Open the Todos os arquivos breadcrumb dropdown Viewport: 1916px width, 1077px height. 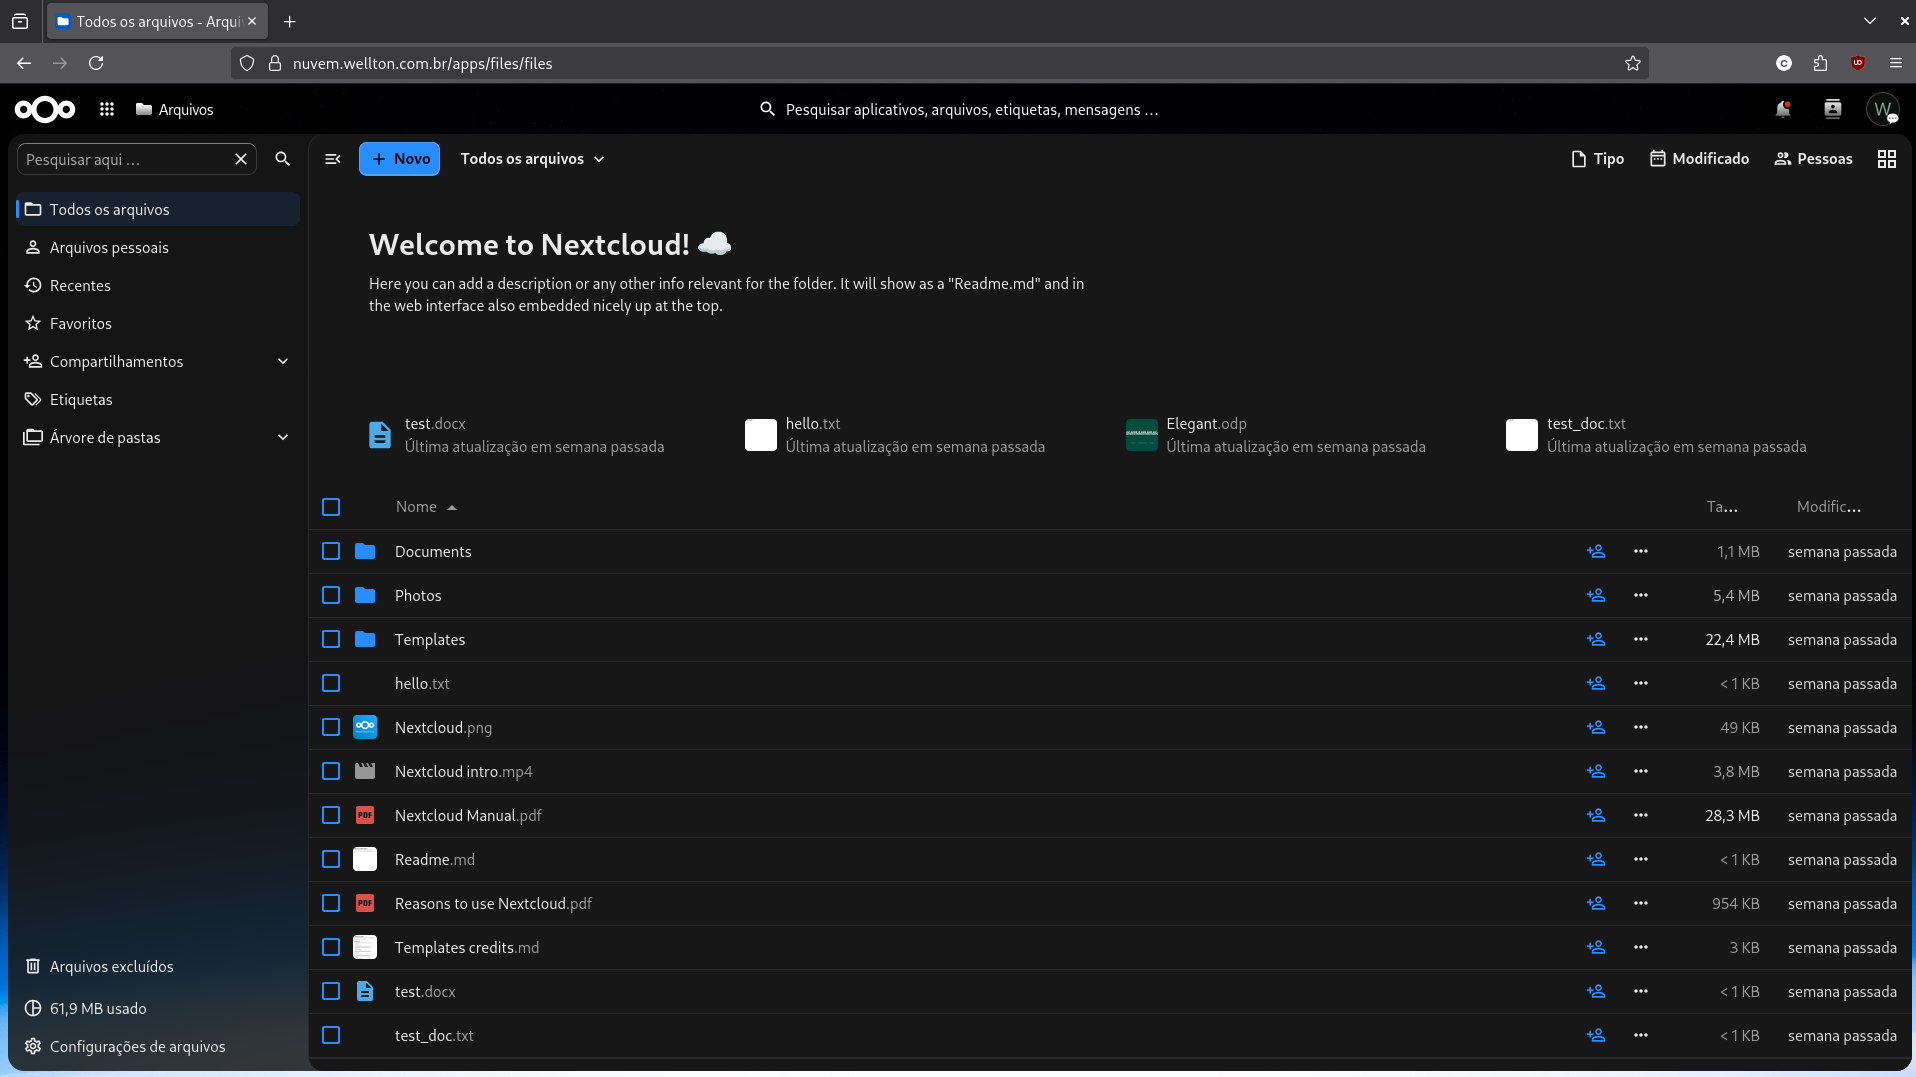pyautogui.click(x=532, y=159)
